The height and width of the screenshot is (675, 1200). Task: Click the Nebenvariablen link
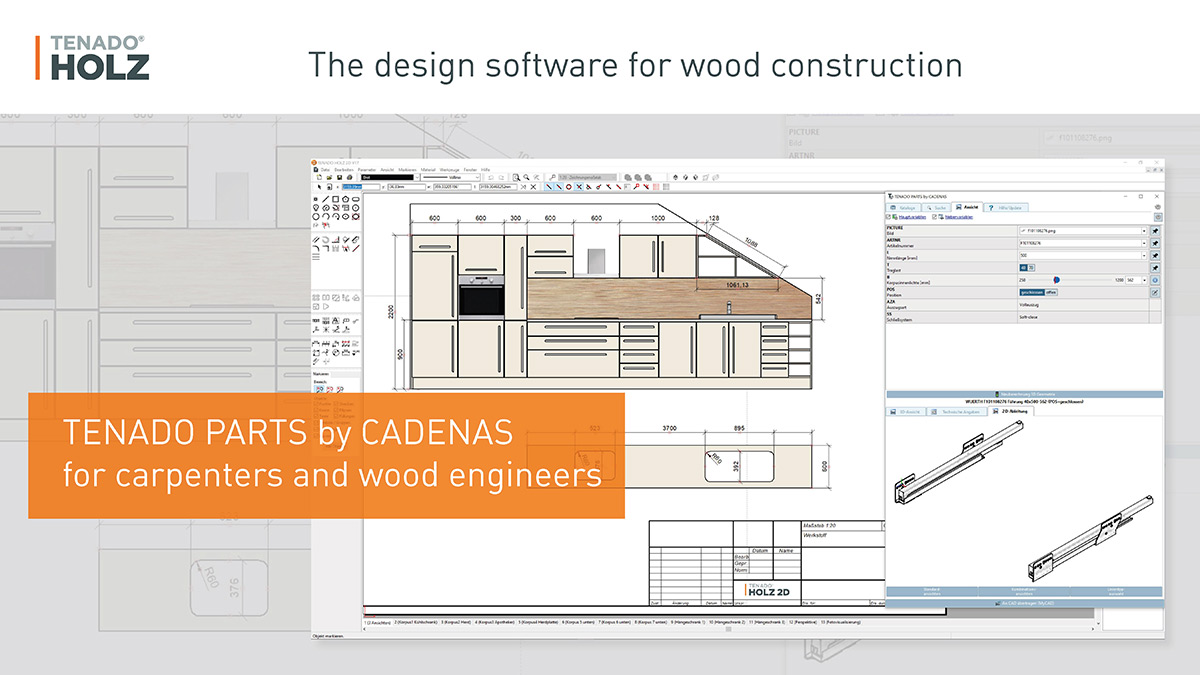[959, 217]
